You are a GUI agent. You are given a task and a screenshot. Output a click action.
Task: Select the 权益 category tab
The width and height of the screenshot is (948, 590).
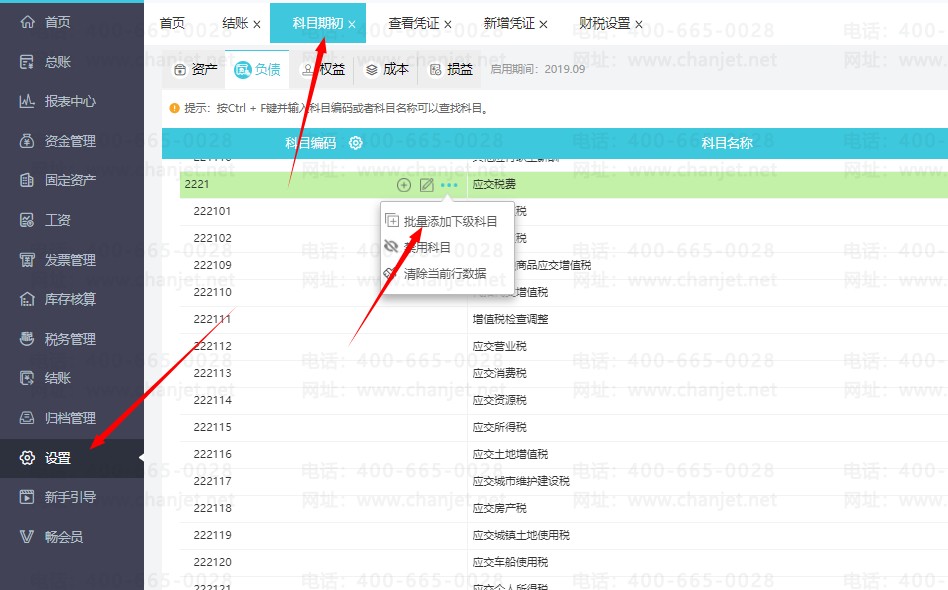(324, 70)
